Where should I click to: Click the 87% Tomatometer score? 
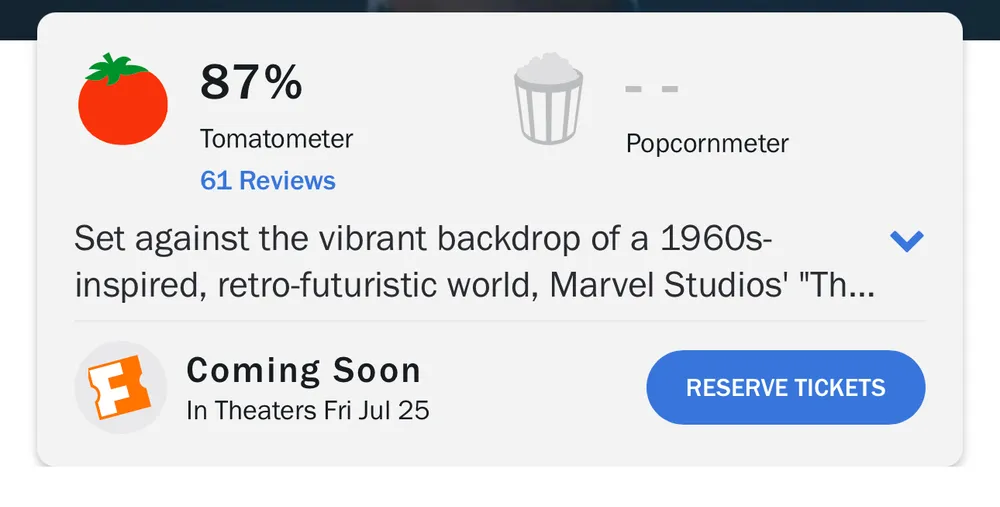pos(251,83)
